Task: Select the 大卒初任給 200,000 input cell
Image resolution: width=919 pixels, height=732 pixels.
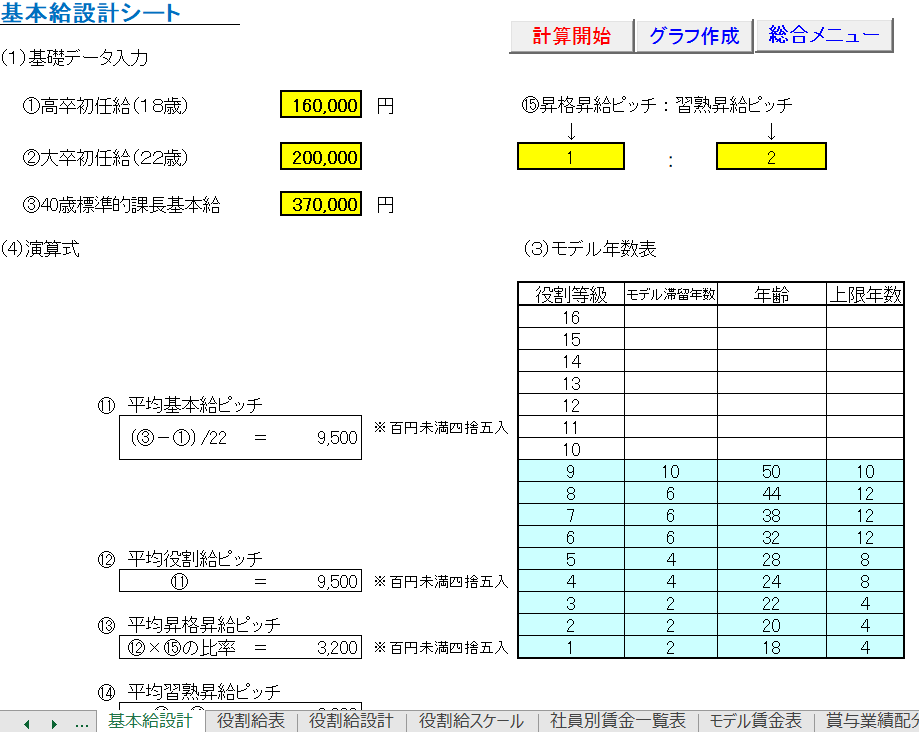Action: (321, 156)
